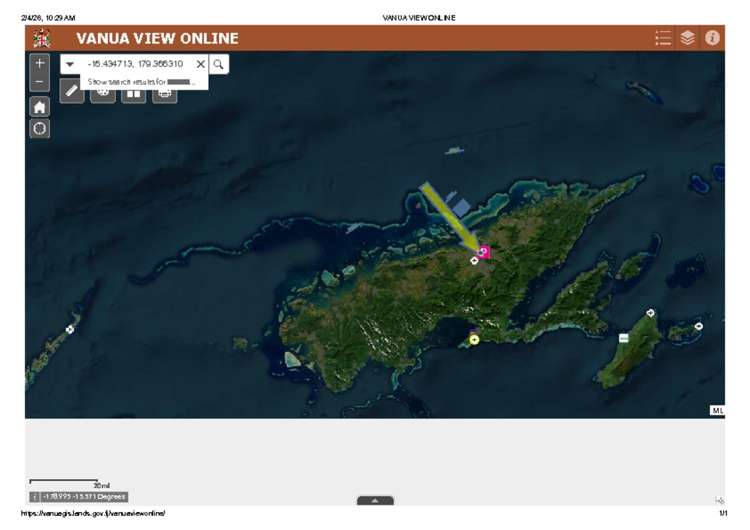Screen dimensions: 750x530
Task: Open the measurement ruler tool
Action: click(72, 91)
